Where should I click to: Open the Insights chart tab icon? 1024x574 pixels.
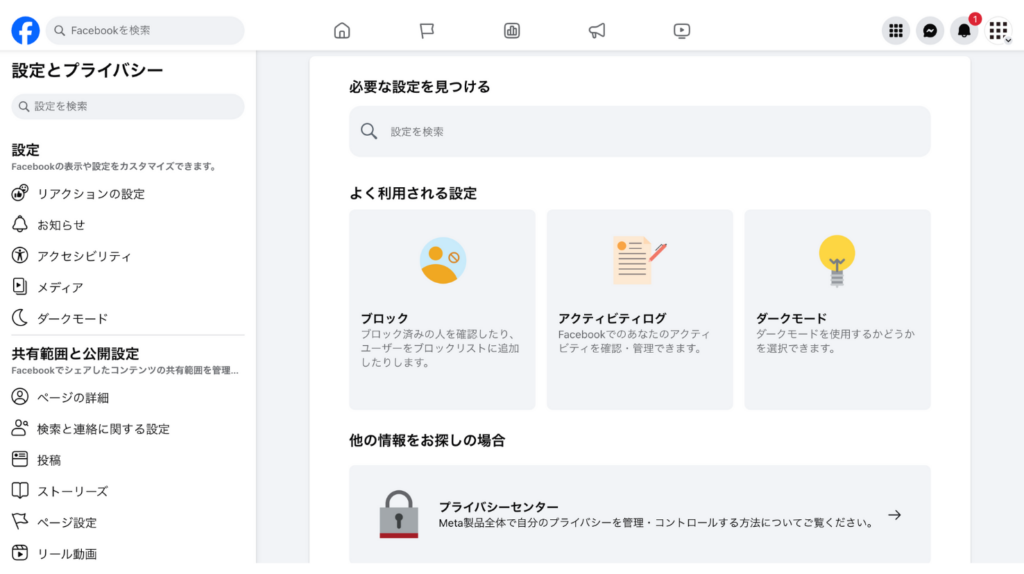pos(511,31)
